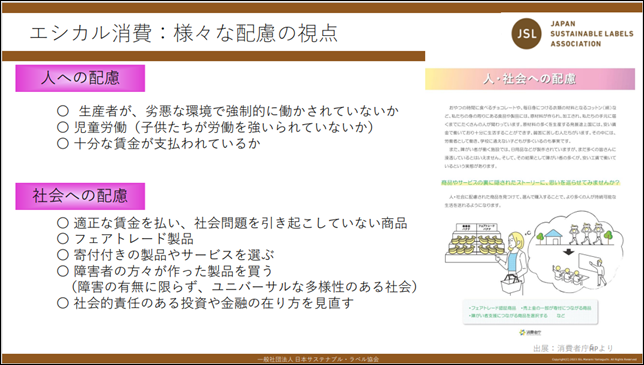
Task: Click the downward black arrow in bubble
Action: coord(568,252)
